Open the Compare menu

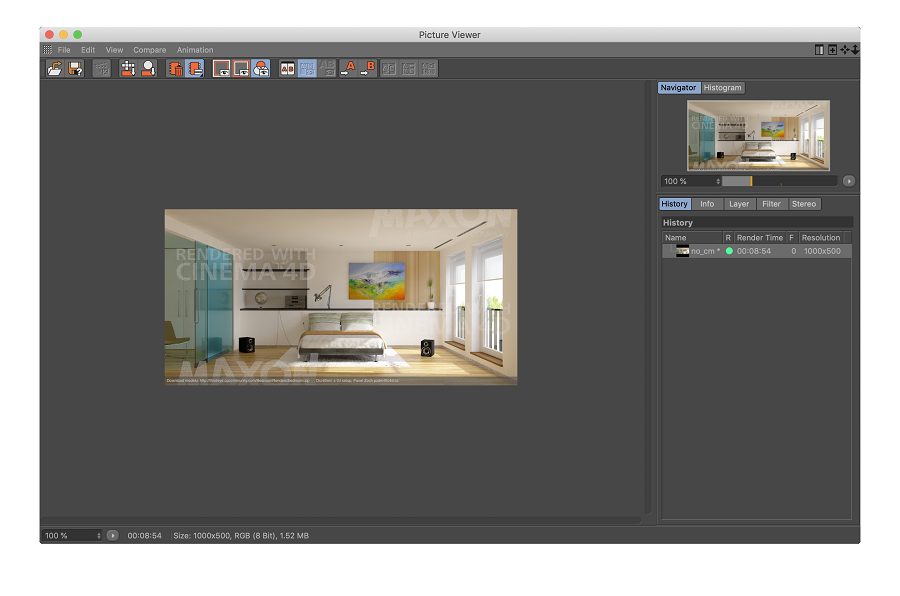[x=149, y=50]
